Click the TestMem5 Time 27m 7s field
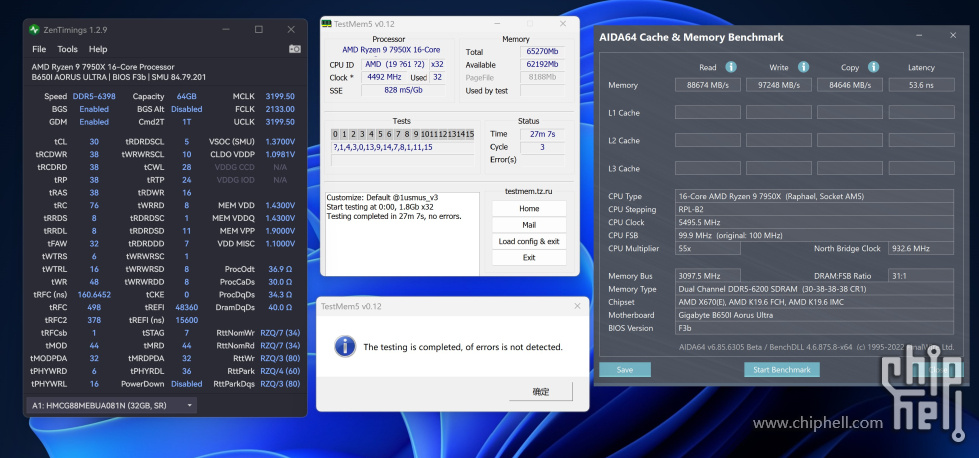The image size is (979, 458). (541, 134)
